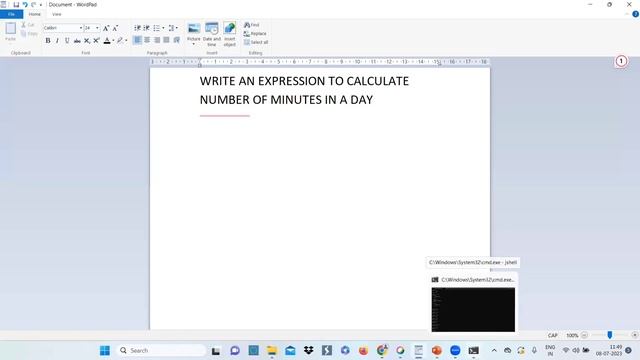Open the font size dropdown
Image resolution: width=640 pixels, height=360 pixels.
tap(97, 28)
